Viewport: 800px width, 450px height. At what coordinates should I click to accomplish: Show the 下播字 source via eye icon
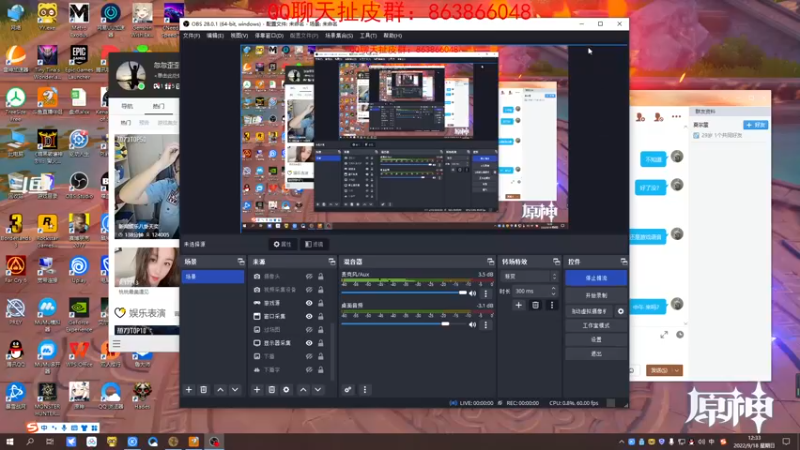tap(309, 369)
